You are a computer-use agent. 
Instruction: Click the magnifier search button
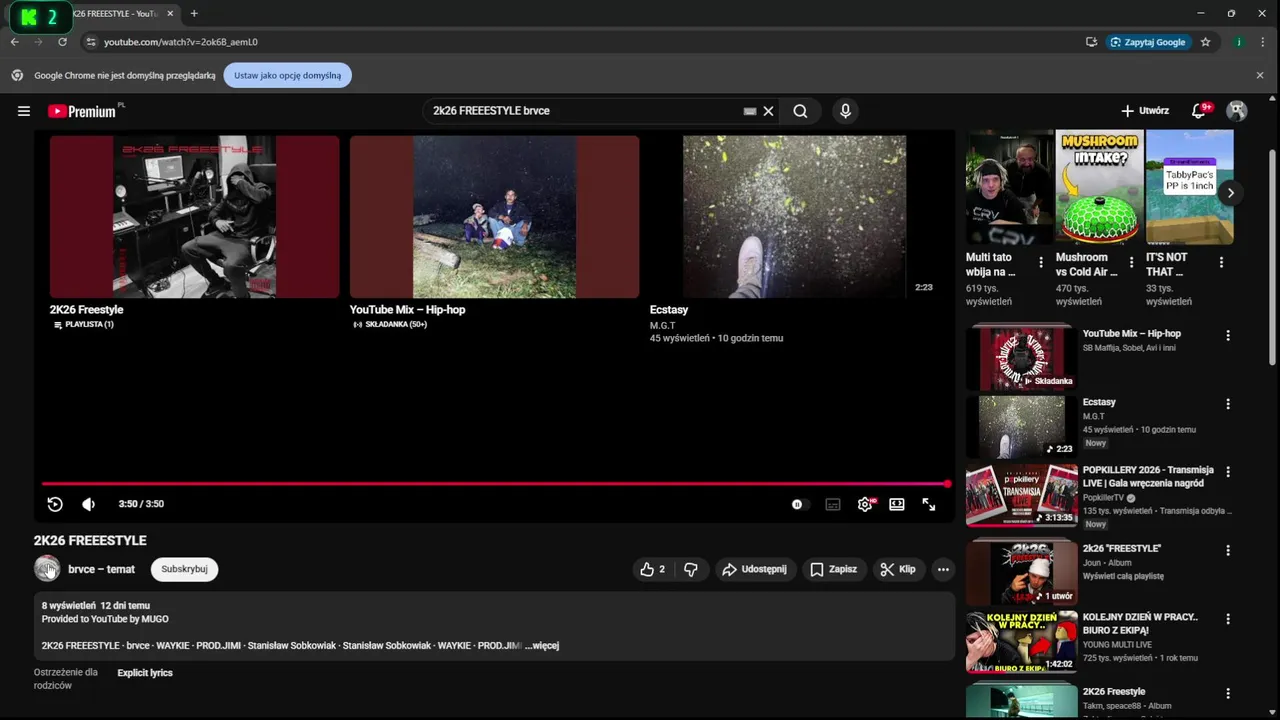(800, 111)
